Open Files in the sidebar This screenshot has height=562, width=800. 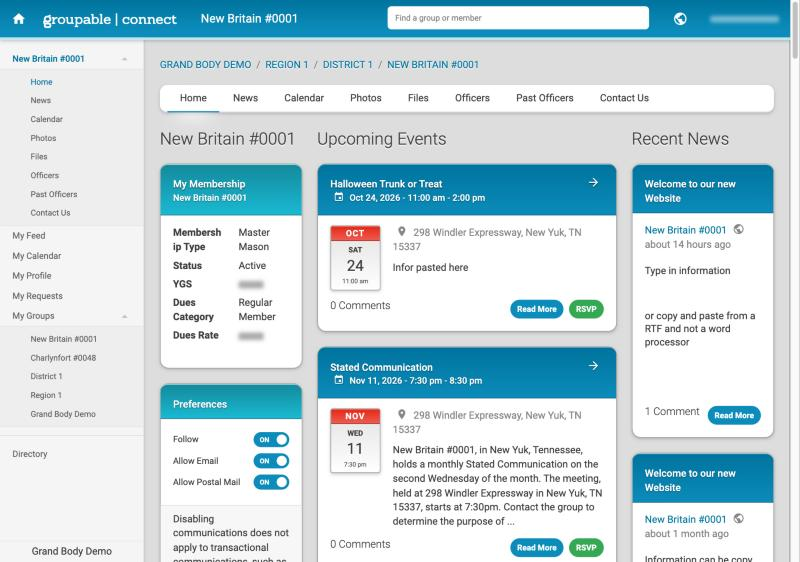click(39, 157)
